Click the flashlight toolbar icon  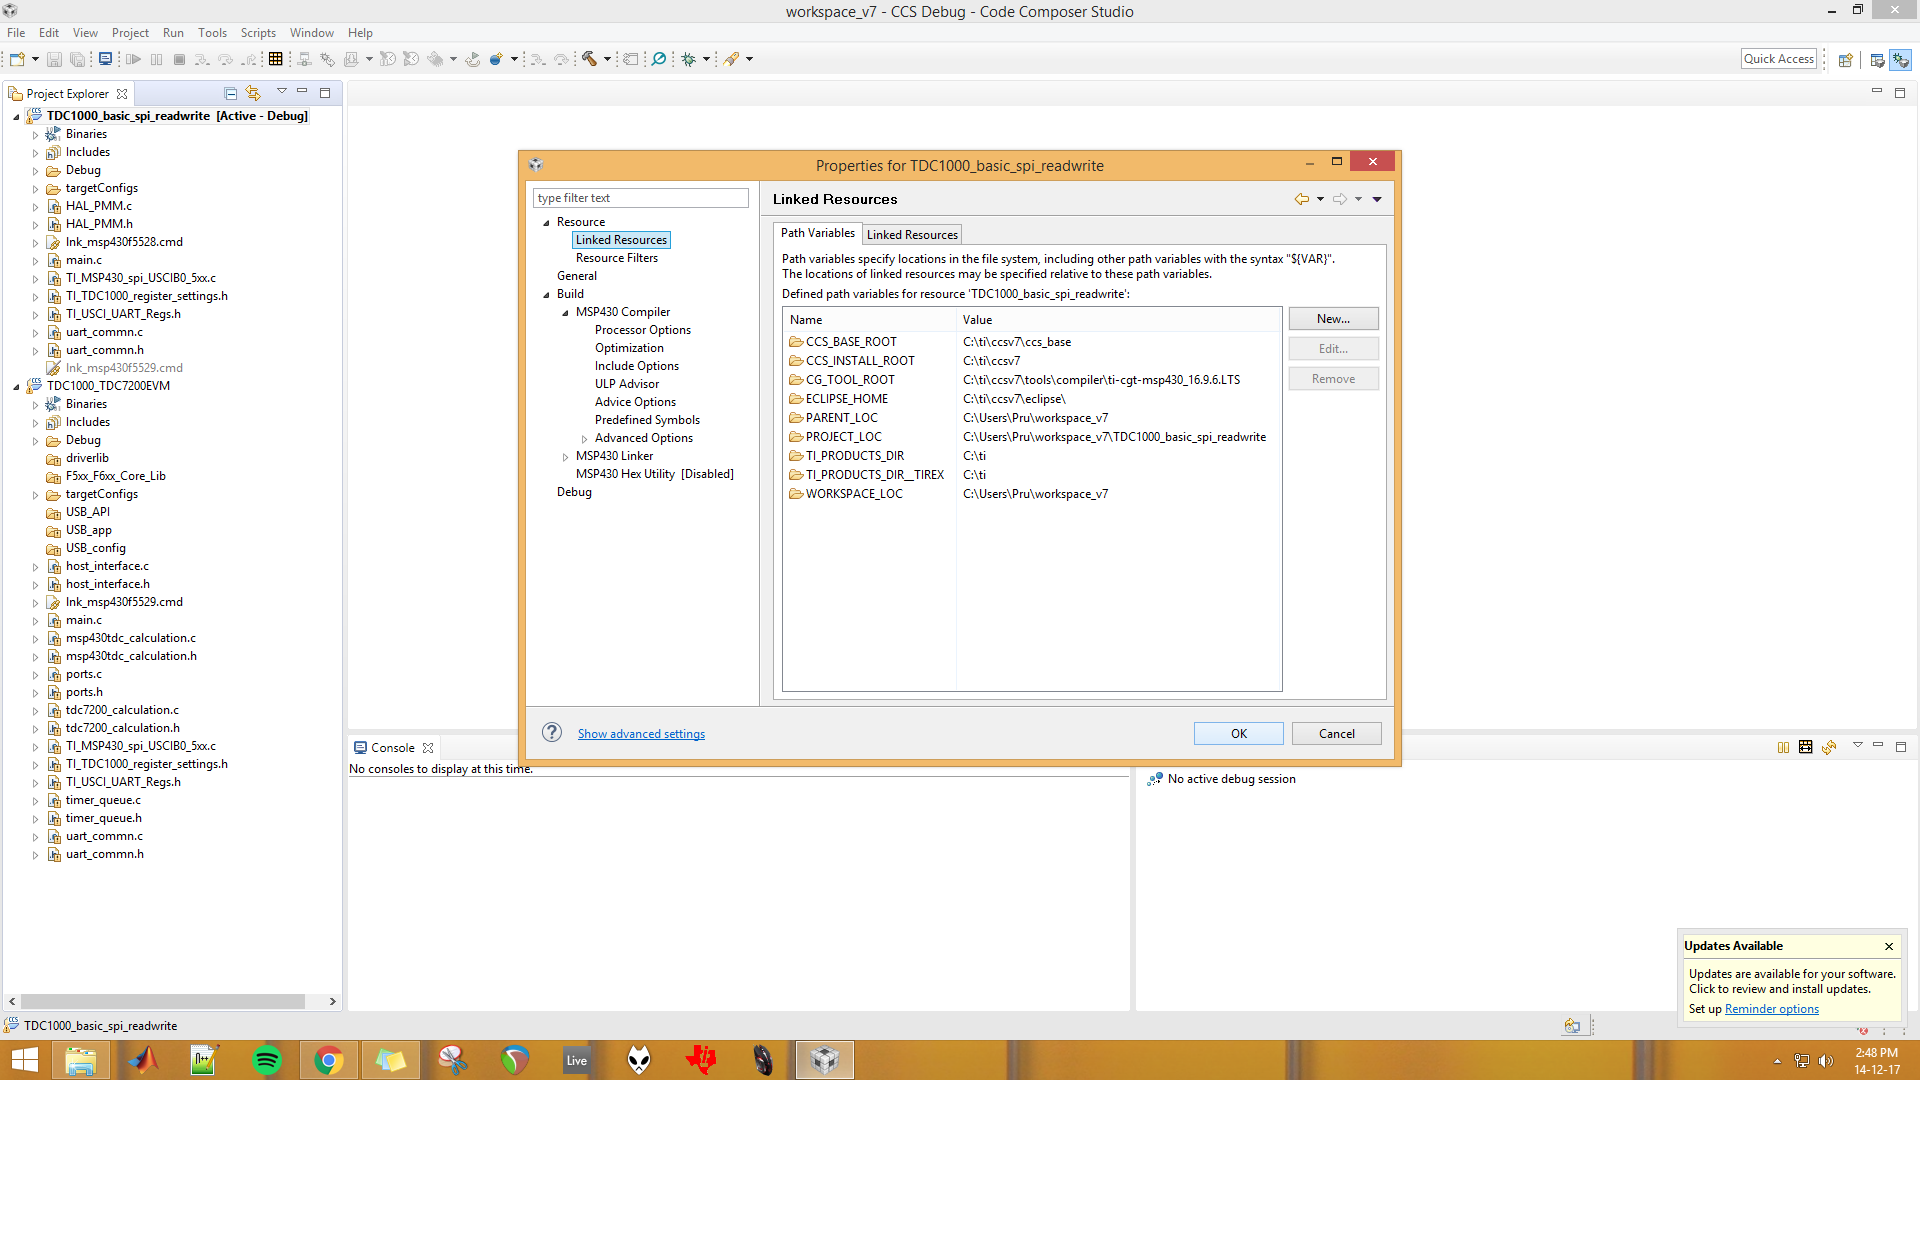coord(732,59)
